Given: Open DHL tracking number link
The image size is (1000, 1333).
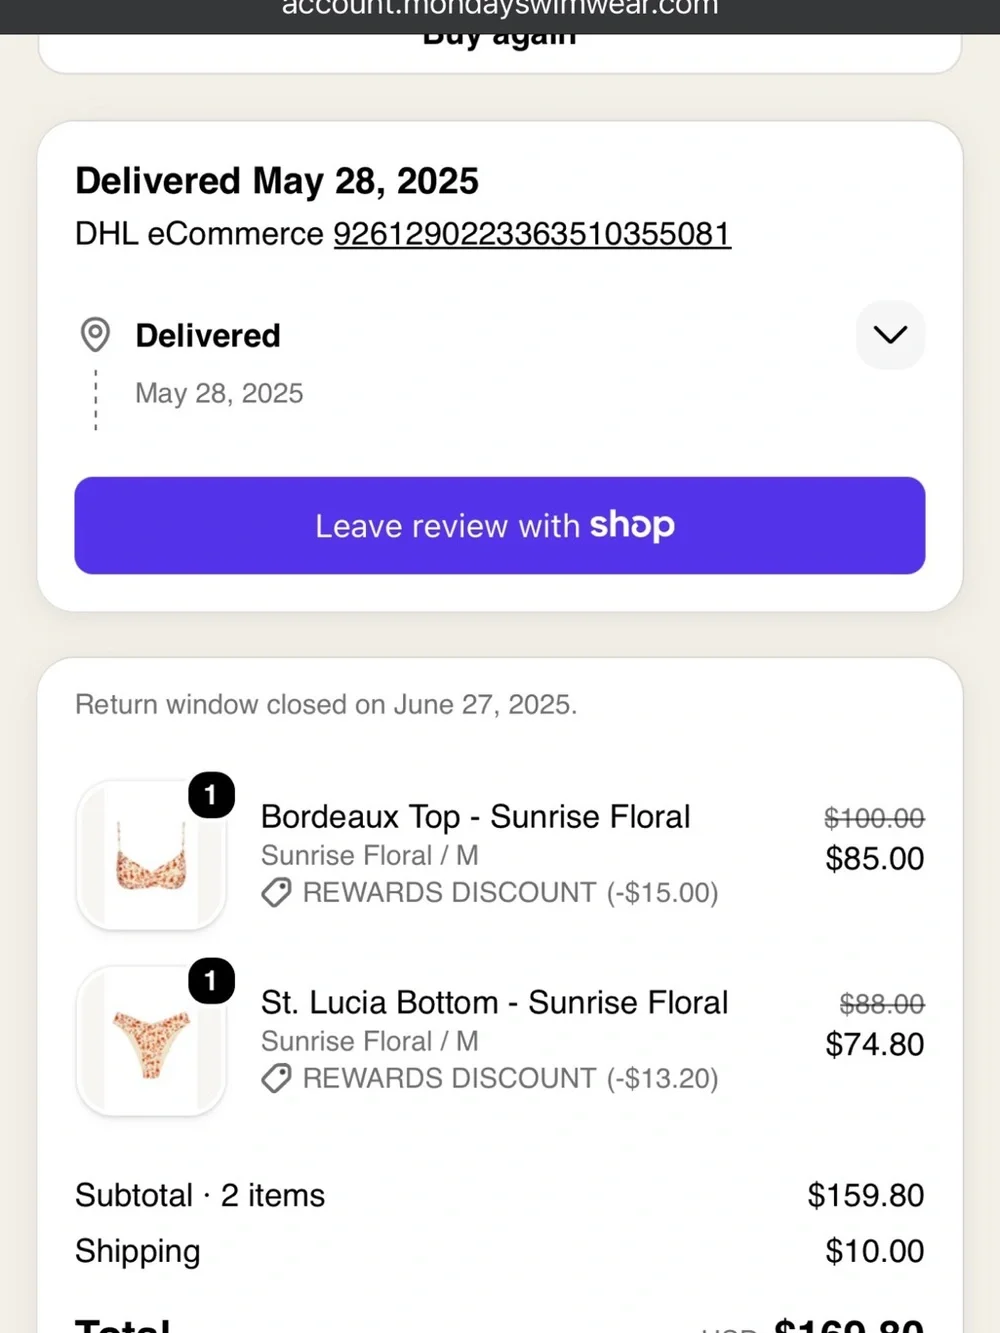Looking at the screenshot, I should pyautogui.click(x=532, y=234).
